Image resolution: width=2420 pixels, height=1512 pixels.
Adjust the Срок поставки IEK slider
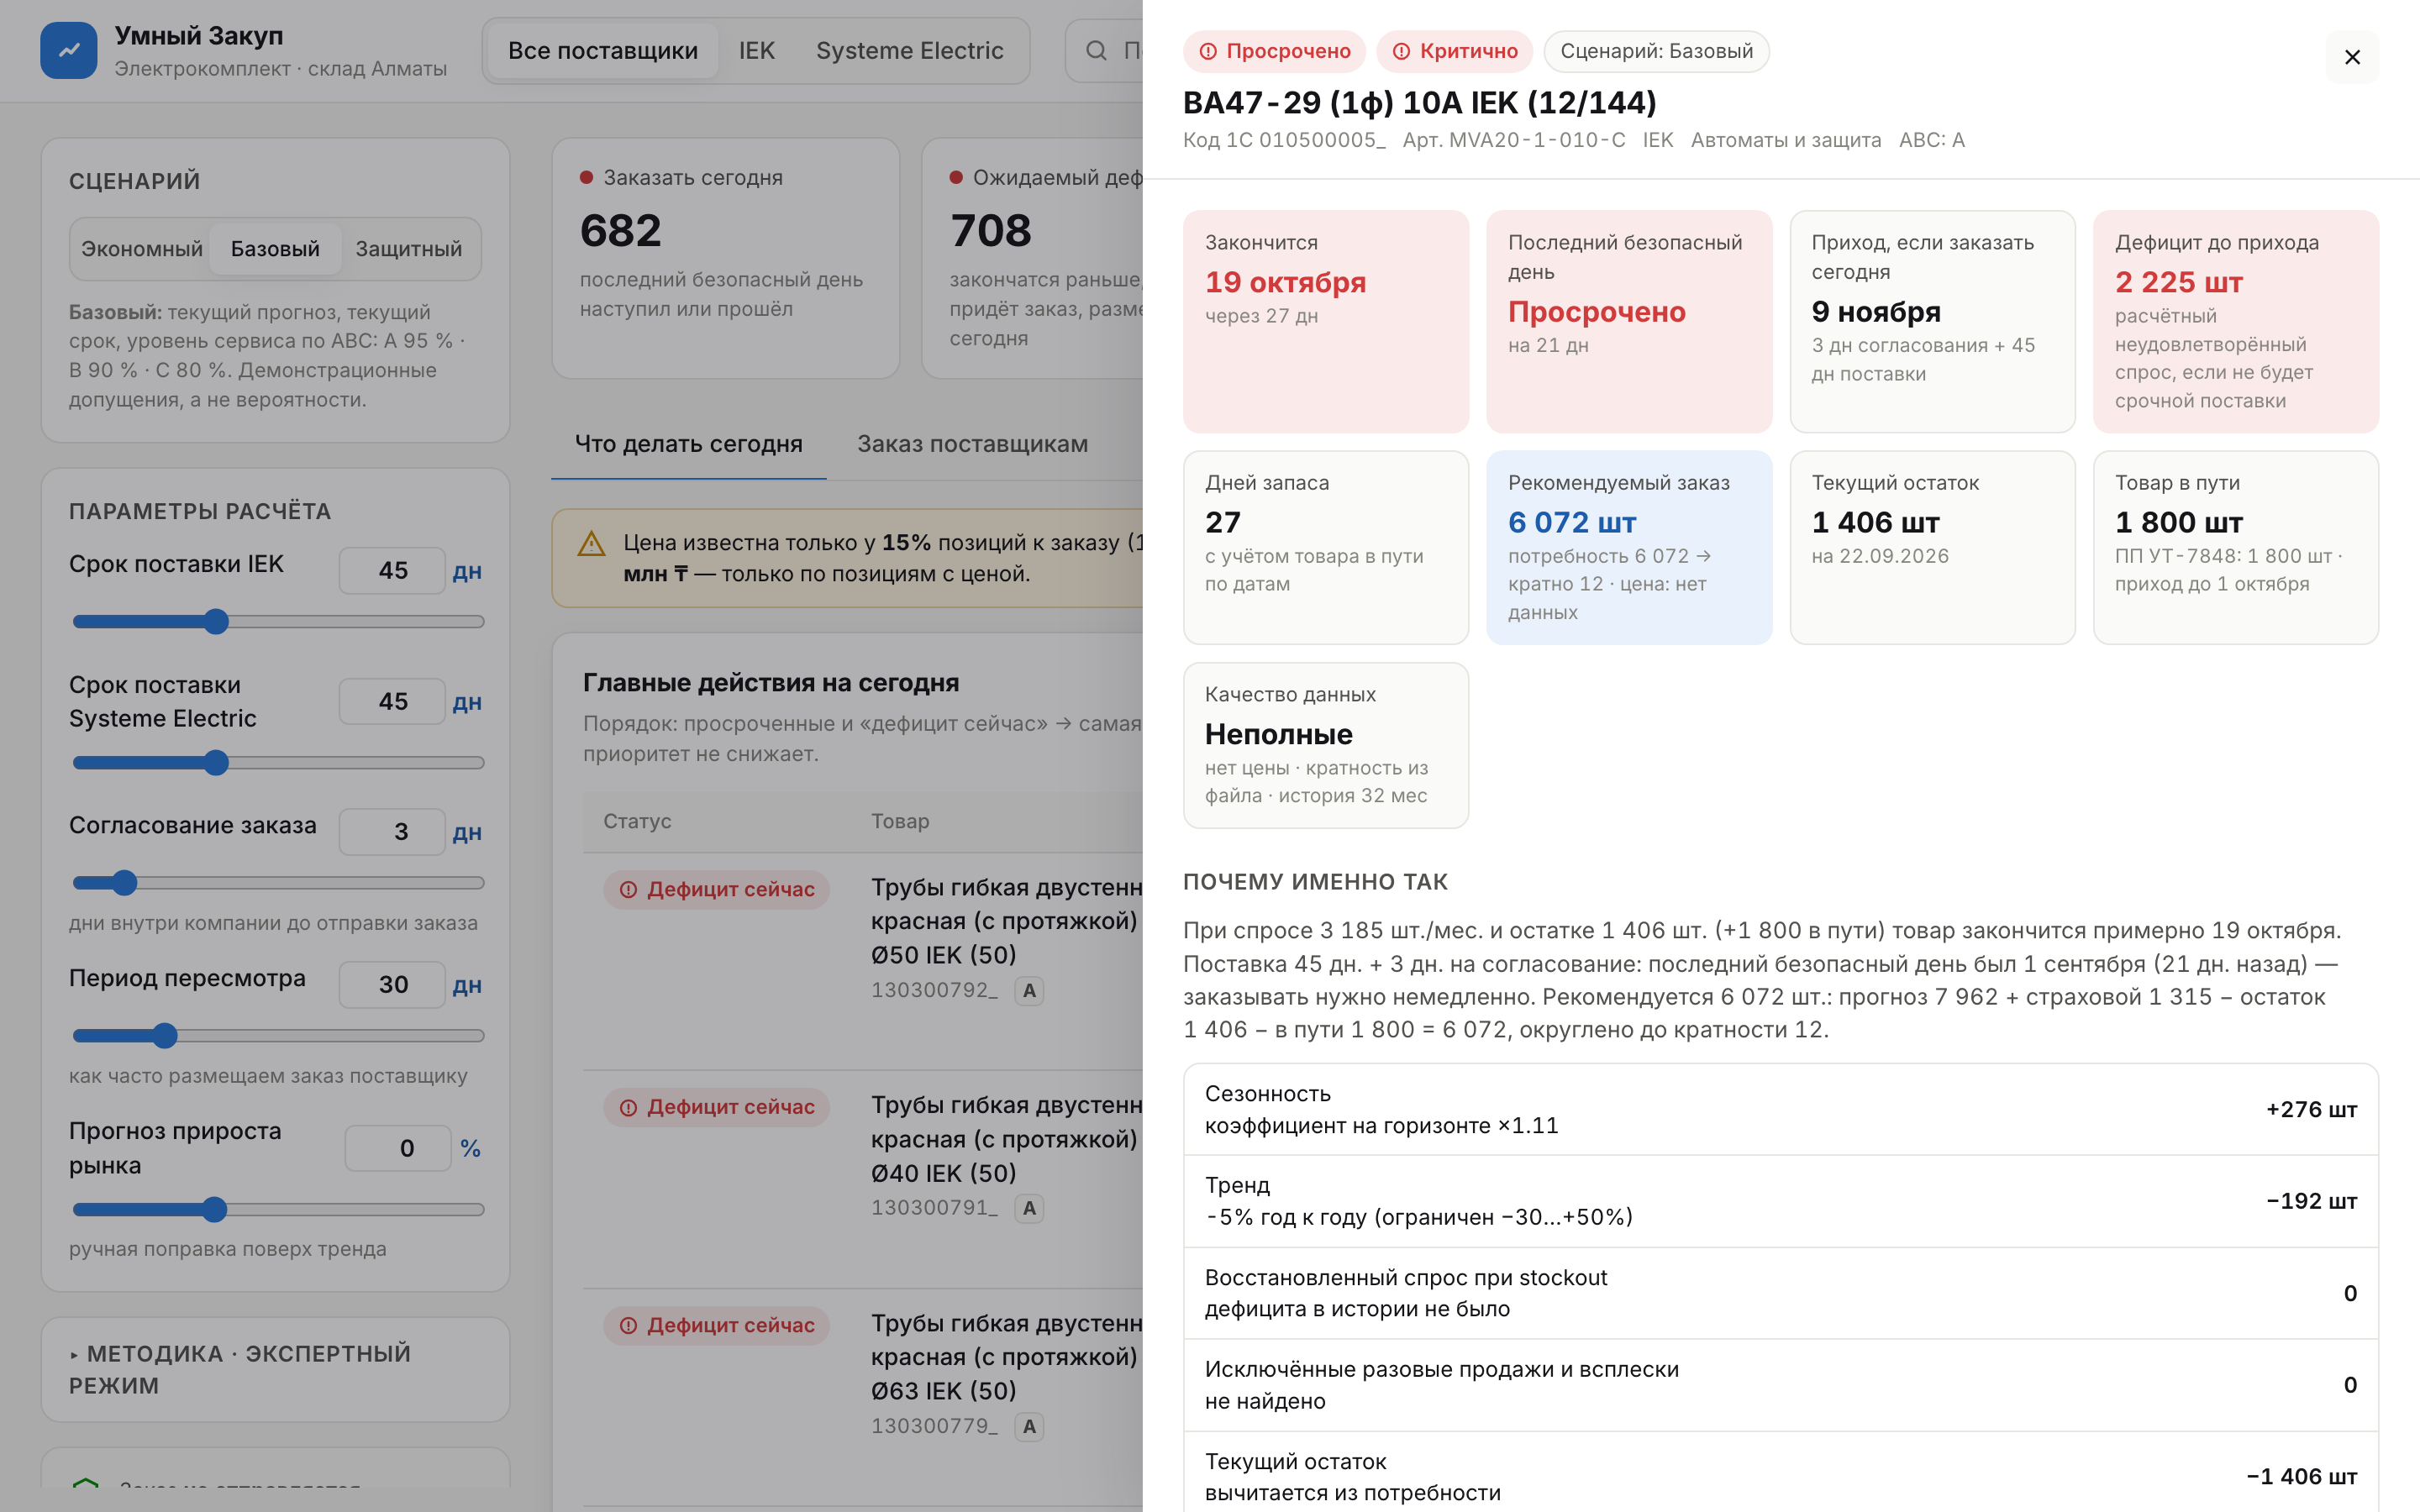pyautogui.click(x=278, y=621)
